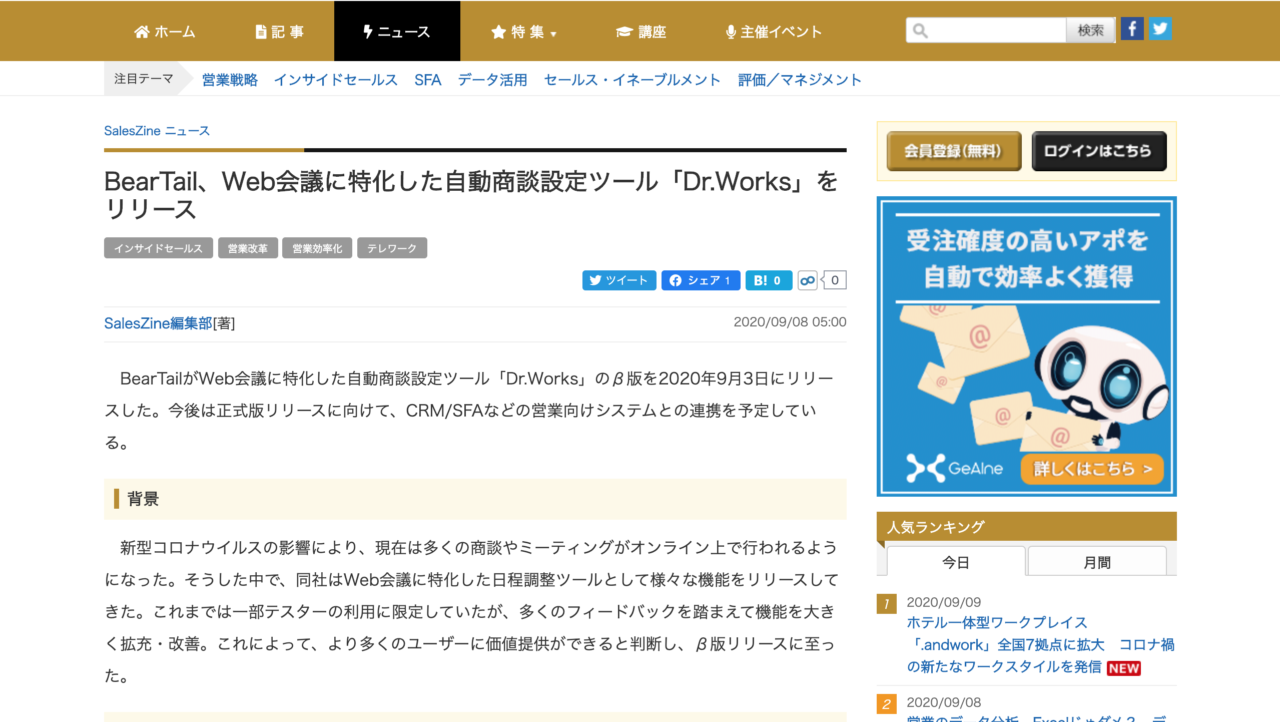Open the Twitter icon in header

point(1160,29)
